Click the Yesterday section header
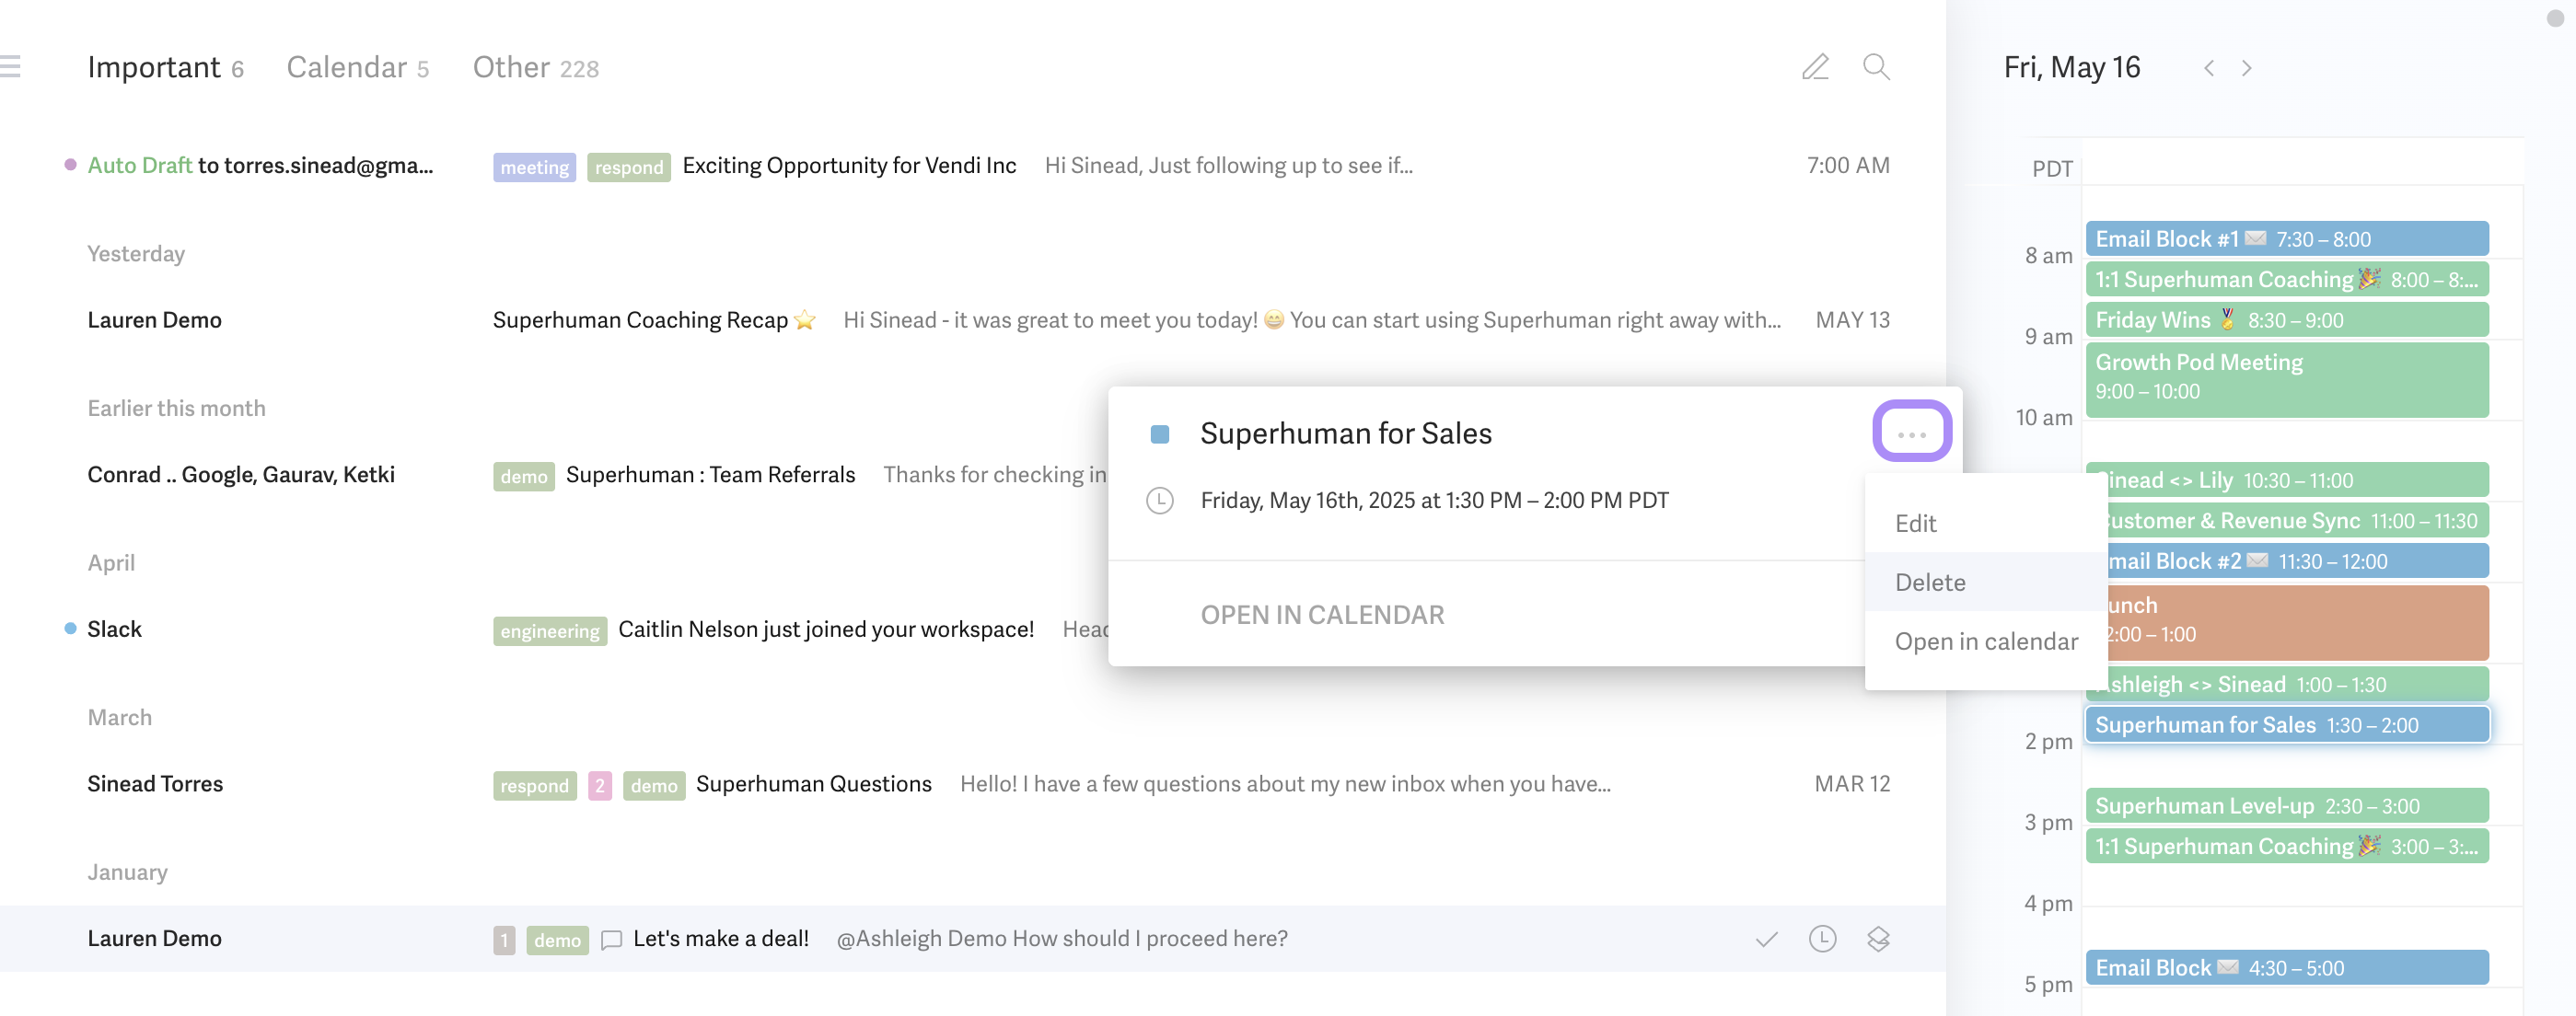Viewport: 2576px width, 1016px height. (x=136, y=254)
